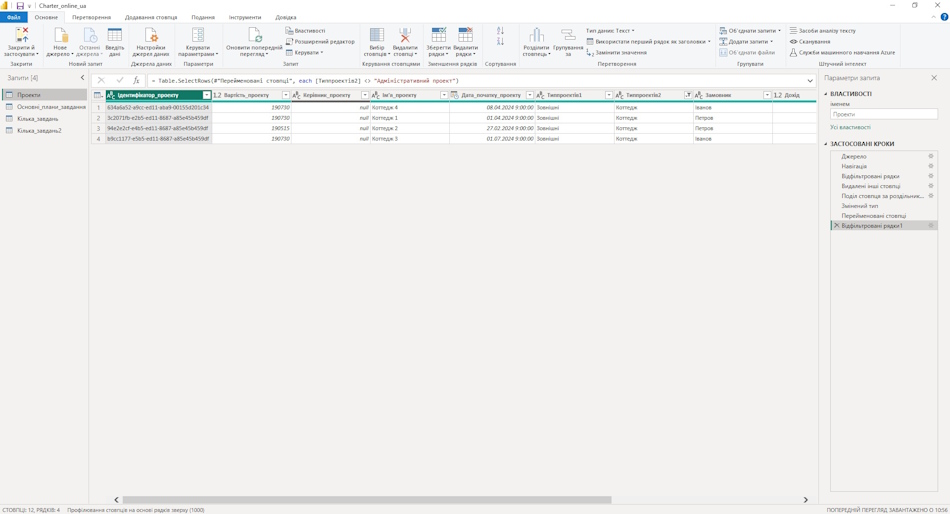This screenshot has height=514, width=950.
Task: Switch to Додавання стовпця tab
Action: pos(151,18)
